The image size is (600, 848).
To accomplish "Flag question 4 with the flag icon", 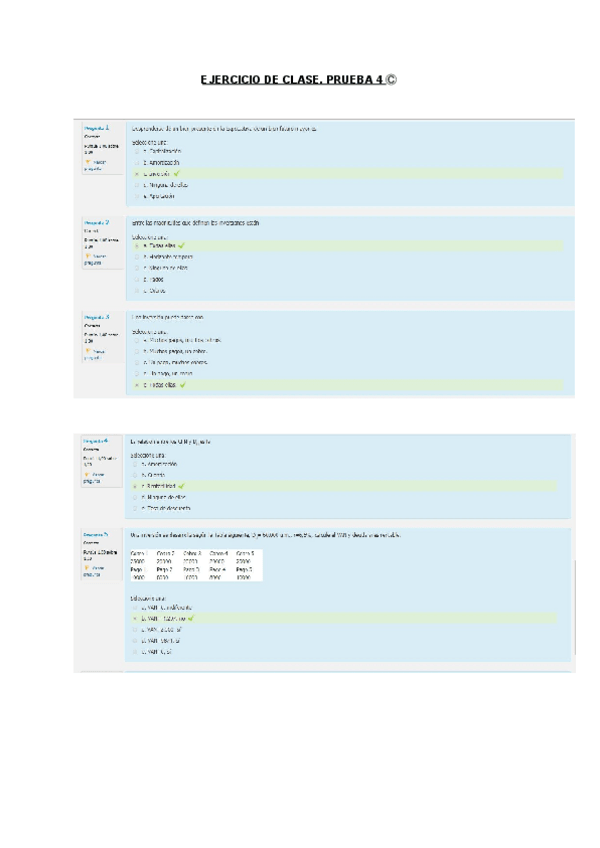I will click(87, 475).
